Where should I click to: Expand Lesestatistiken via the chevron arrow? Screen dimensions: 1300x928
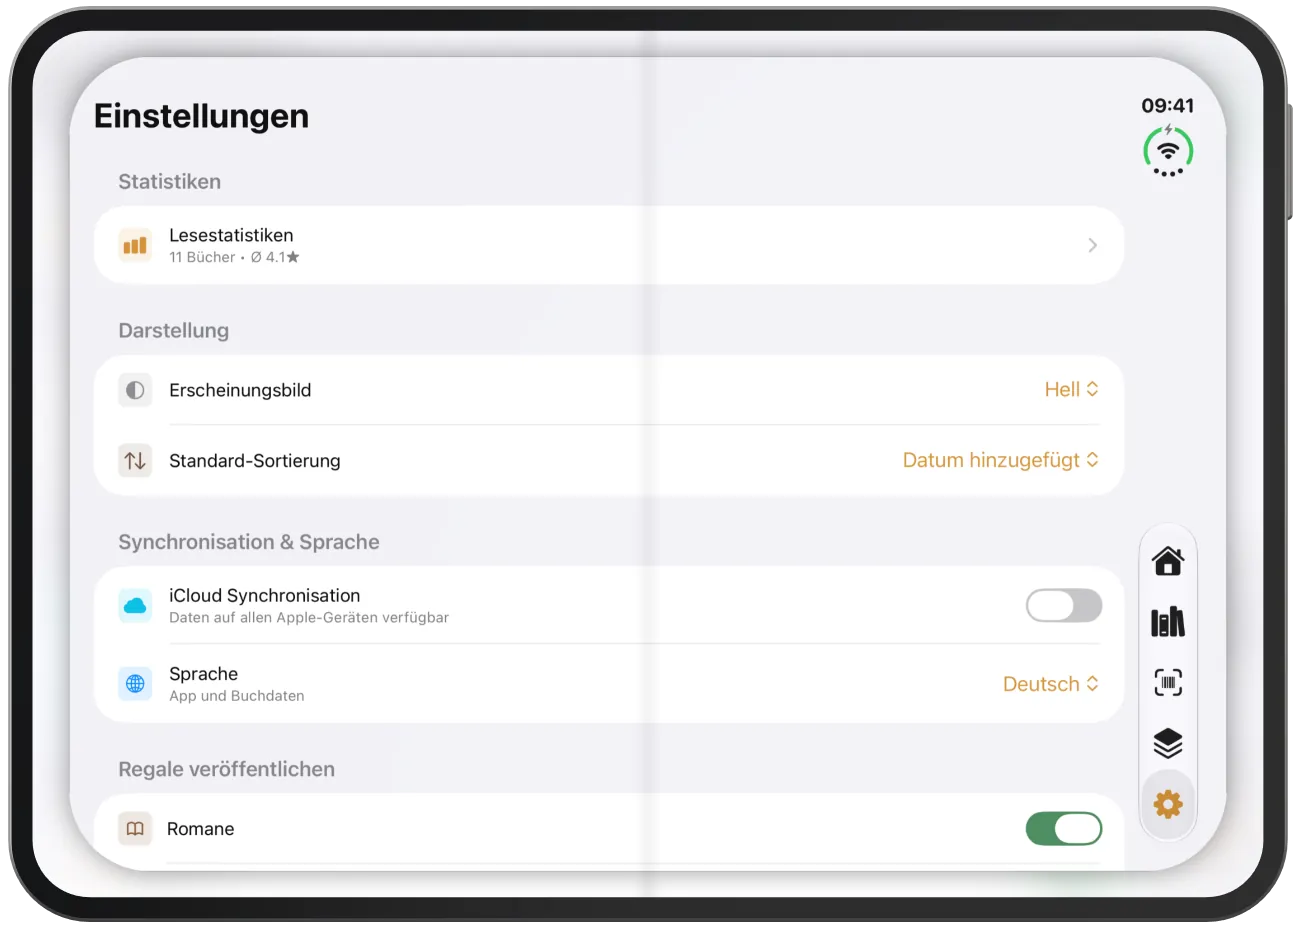coord(1093,245)
